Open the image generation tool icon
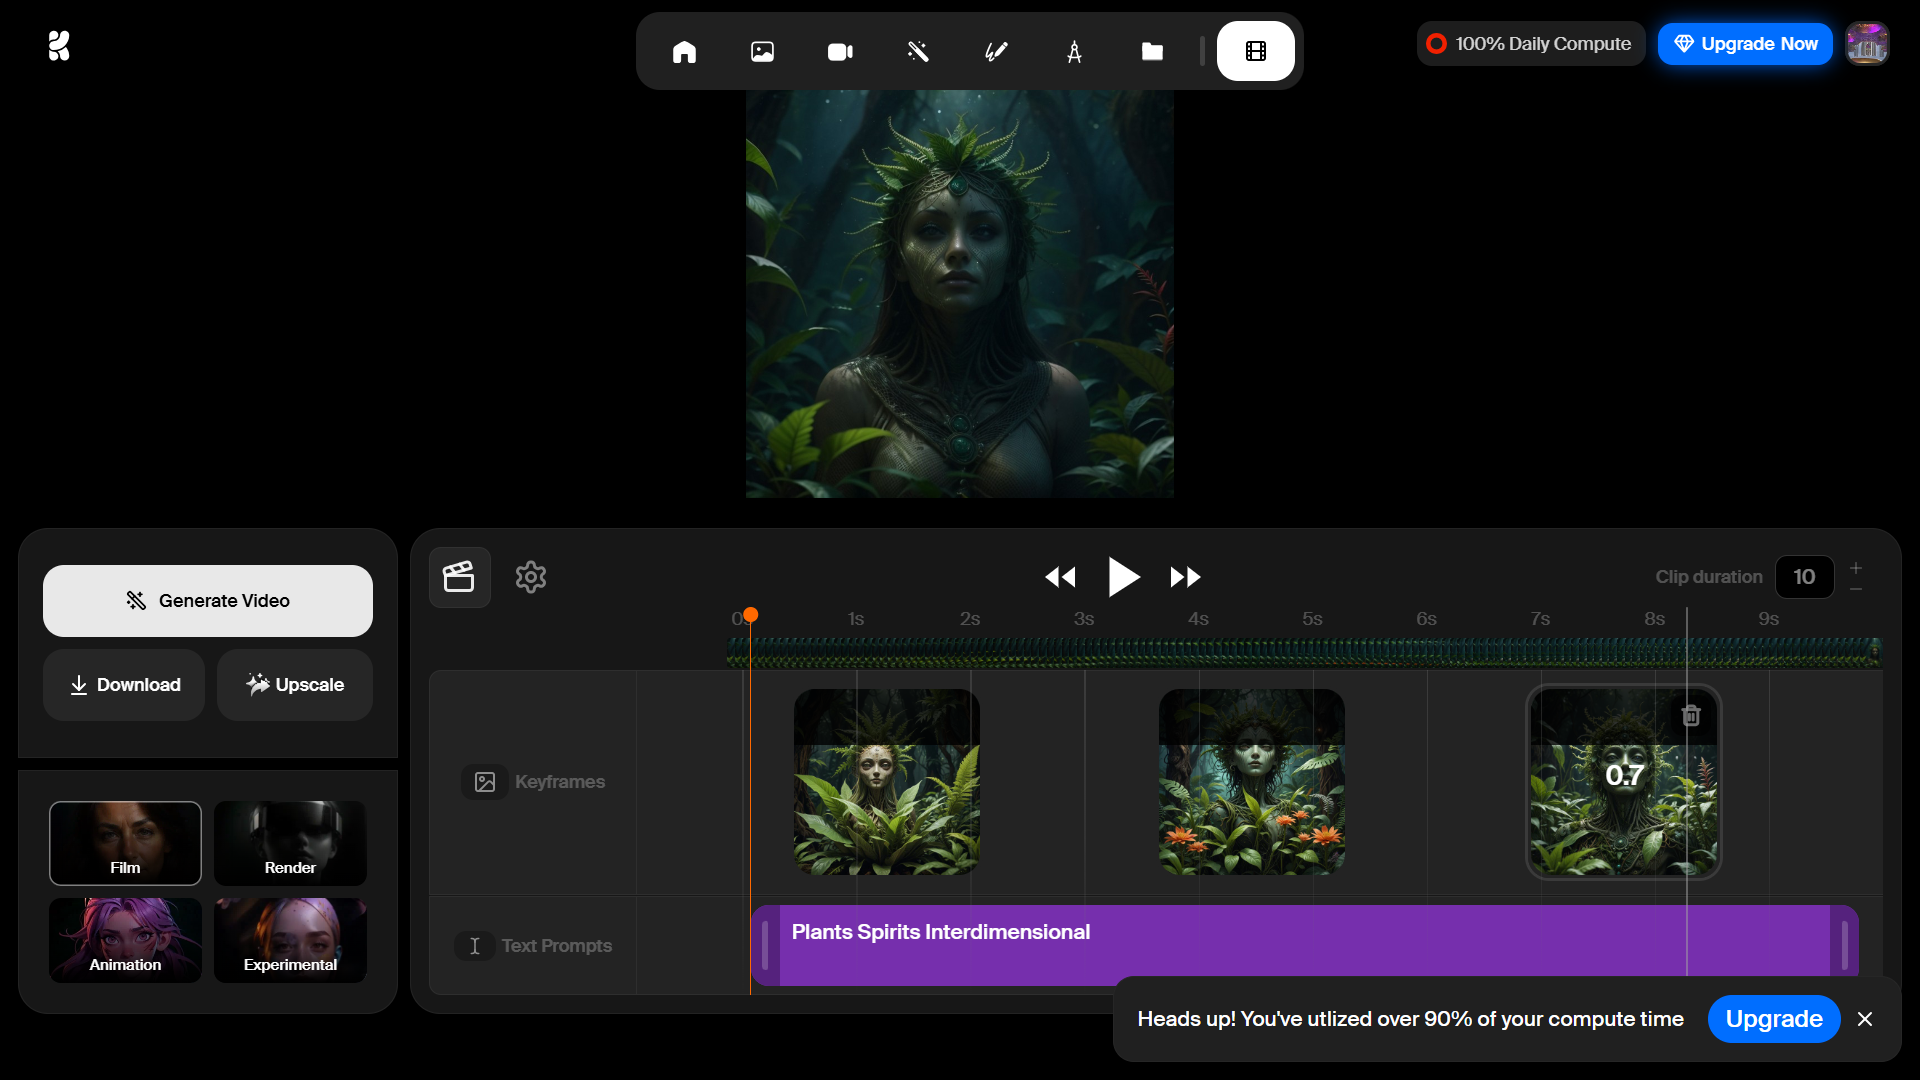Screen dimensions: 1920x1080 click(762, 52)
